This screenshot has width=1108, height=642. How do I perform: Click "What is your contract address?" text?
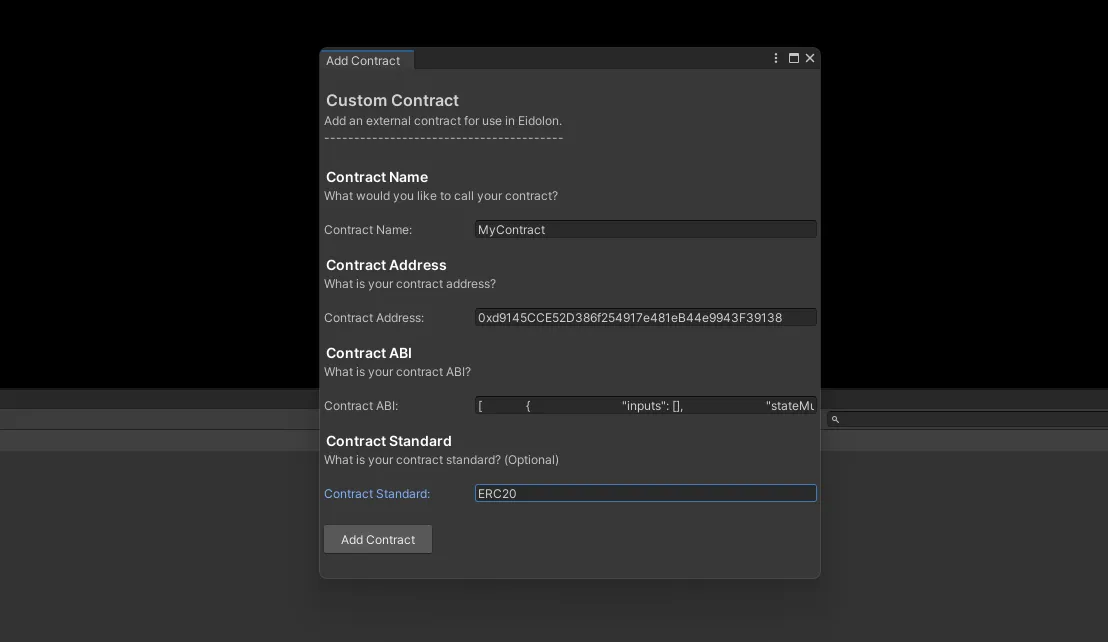(x=410, y=284)
